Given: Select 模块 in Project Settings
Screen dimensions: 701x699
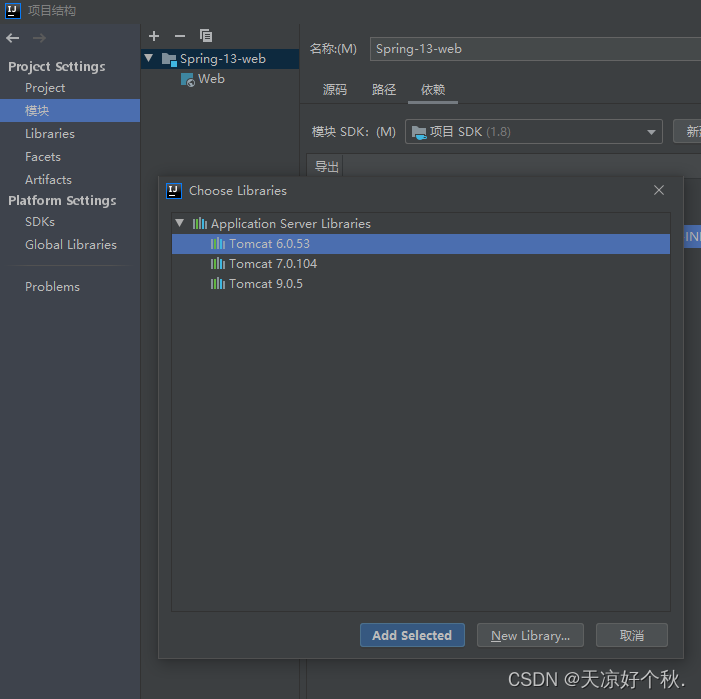Looking at the screenshot, I should tap(70, 110).
